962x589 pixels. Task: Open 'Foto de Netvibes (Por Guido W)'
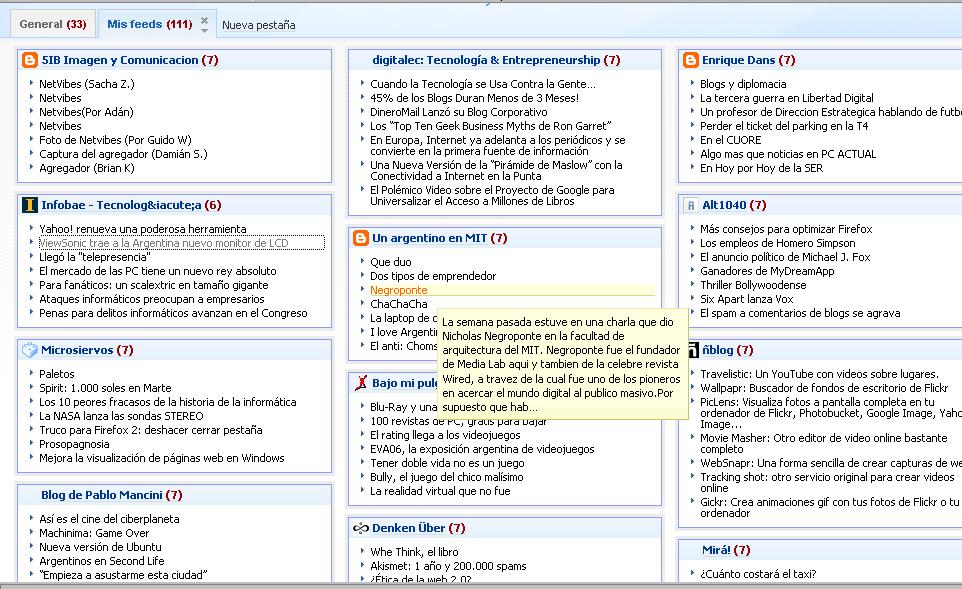115,140
